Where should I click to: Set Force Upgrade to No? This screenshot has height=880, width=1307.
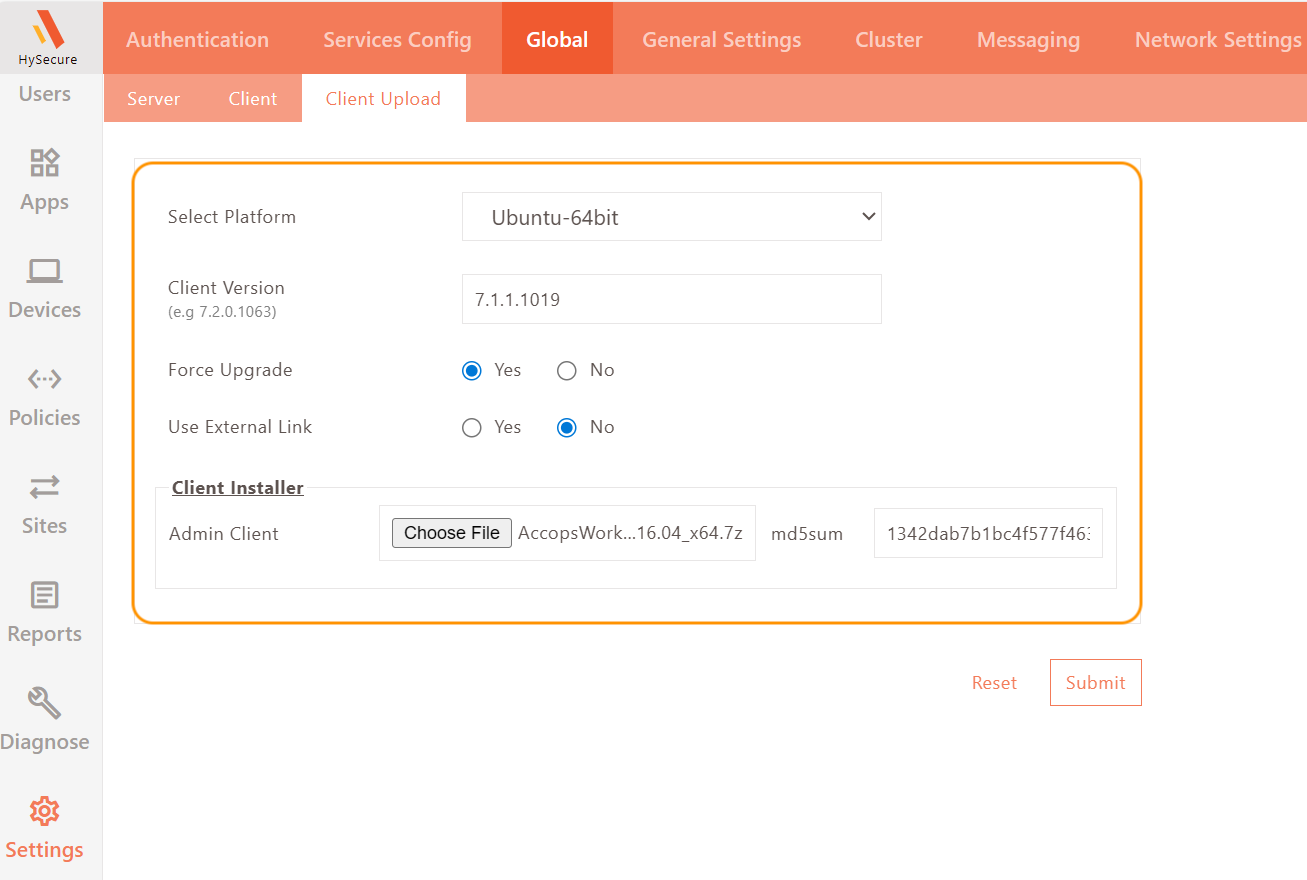click(567, 371)
